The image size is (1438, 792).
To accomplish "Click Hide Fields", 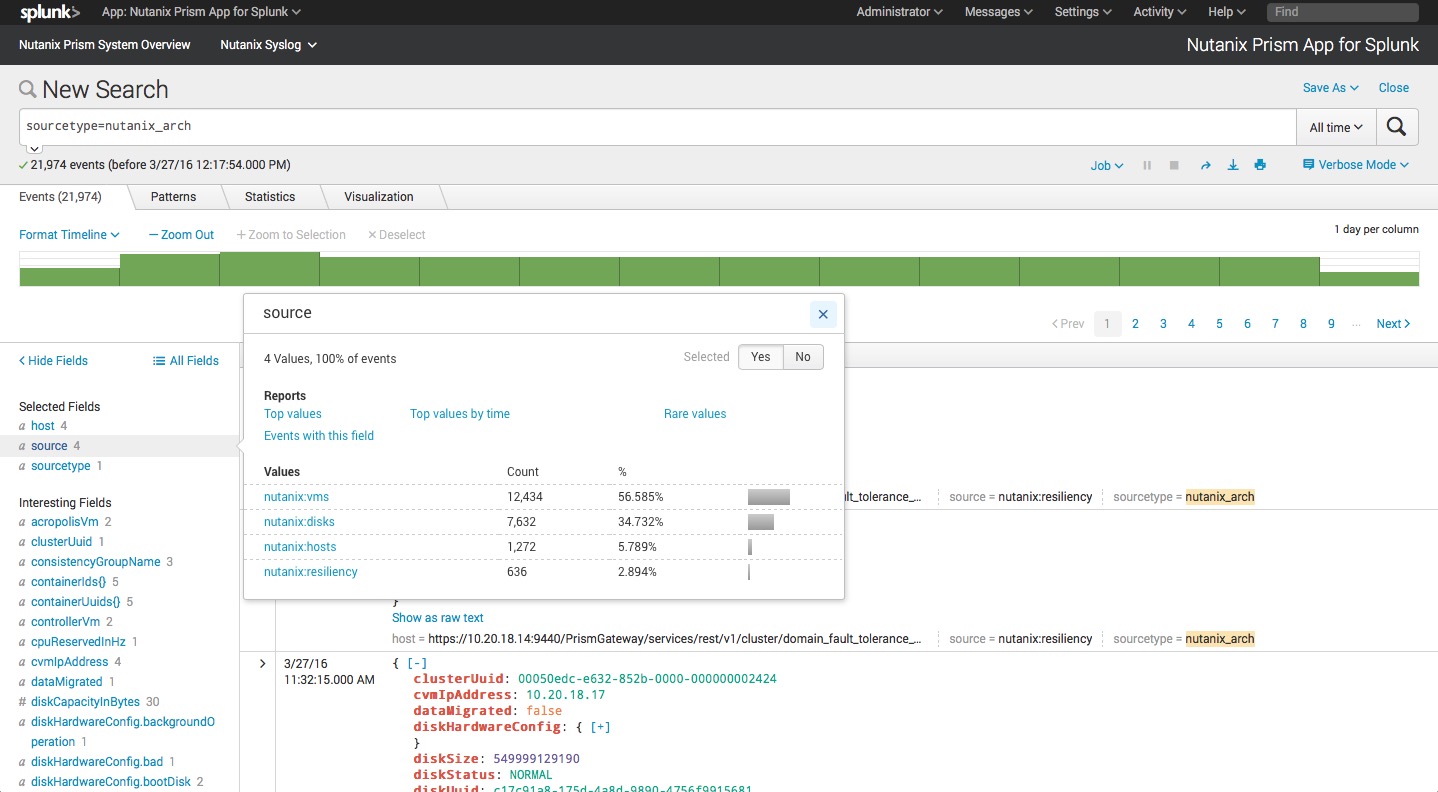I will click(x=54, y=361).
